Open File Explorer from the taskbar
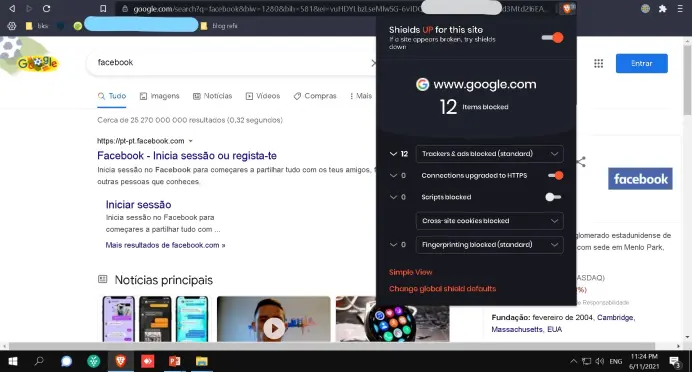The height and width of the screenshot is (372, 692). (202, 361)
